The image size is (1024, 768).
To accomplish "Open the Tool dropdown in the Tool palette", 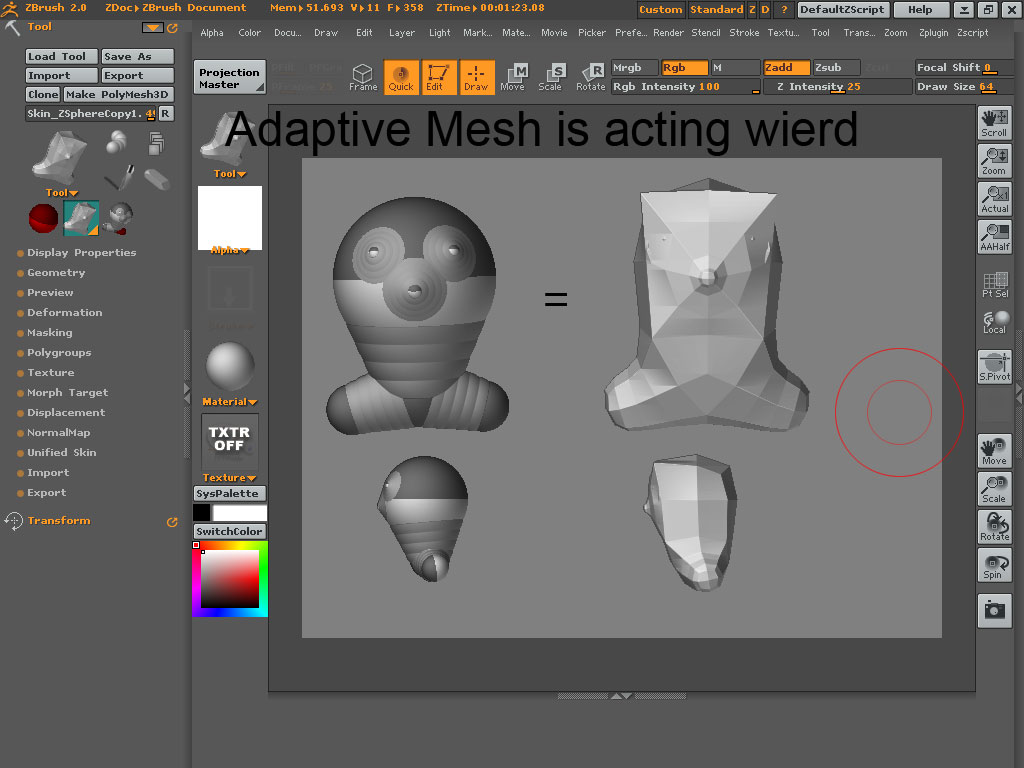I will [x=61, y=193].
